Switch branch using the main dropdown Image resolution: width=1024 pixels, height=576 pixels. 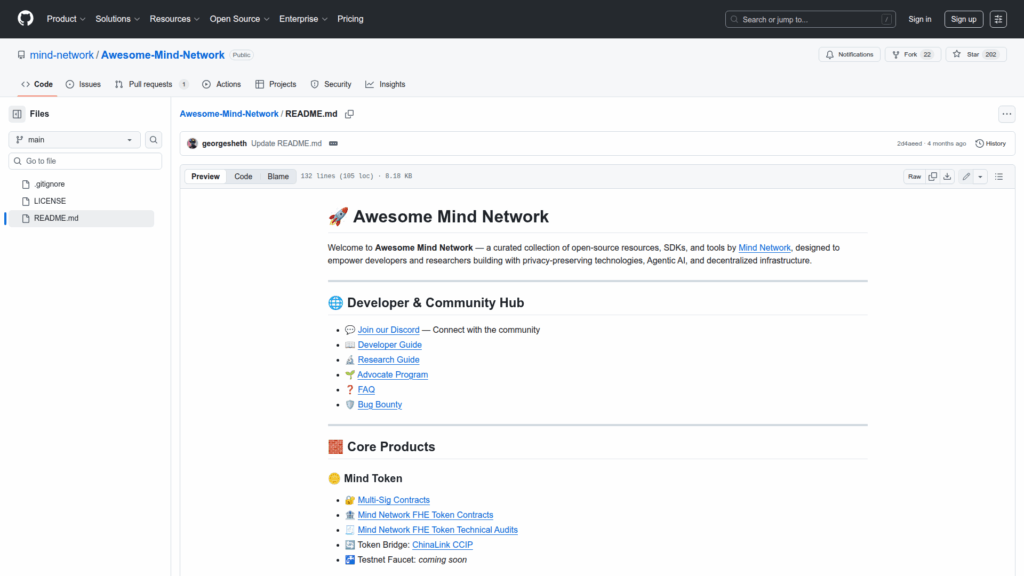(74, 140)
